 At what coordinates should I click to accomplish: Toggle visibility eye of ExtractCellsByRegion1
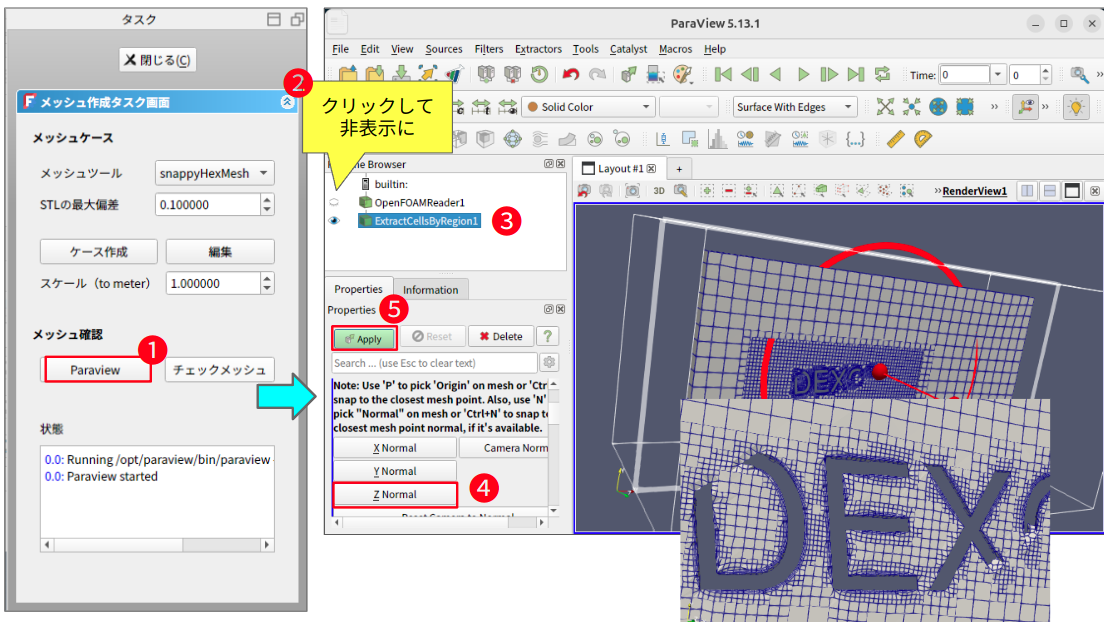pos(334,220)
